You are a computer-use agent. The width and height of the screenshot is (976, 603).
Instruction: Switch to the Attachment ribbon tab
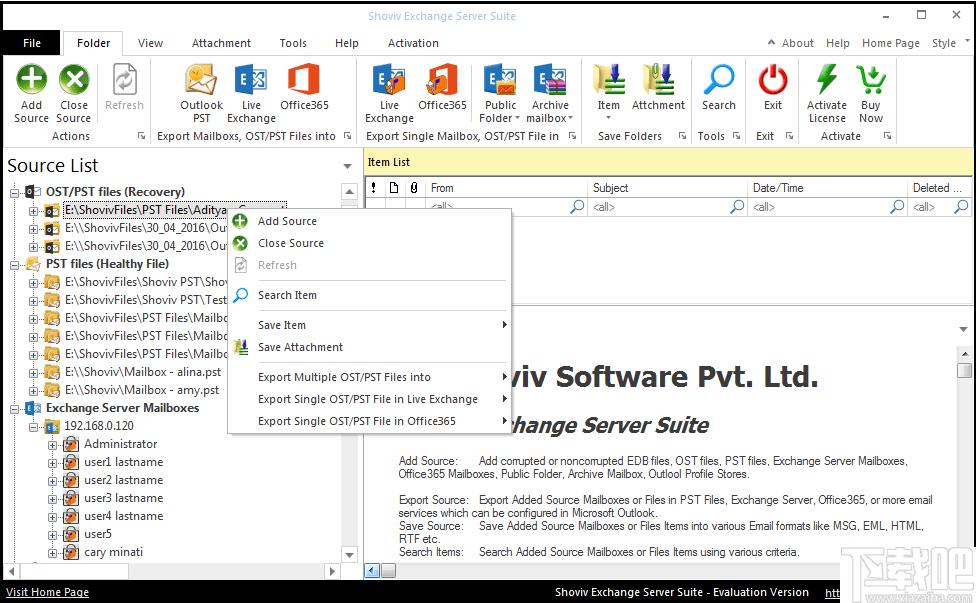[x=221, y=43]
